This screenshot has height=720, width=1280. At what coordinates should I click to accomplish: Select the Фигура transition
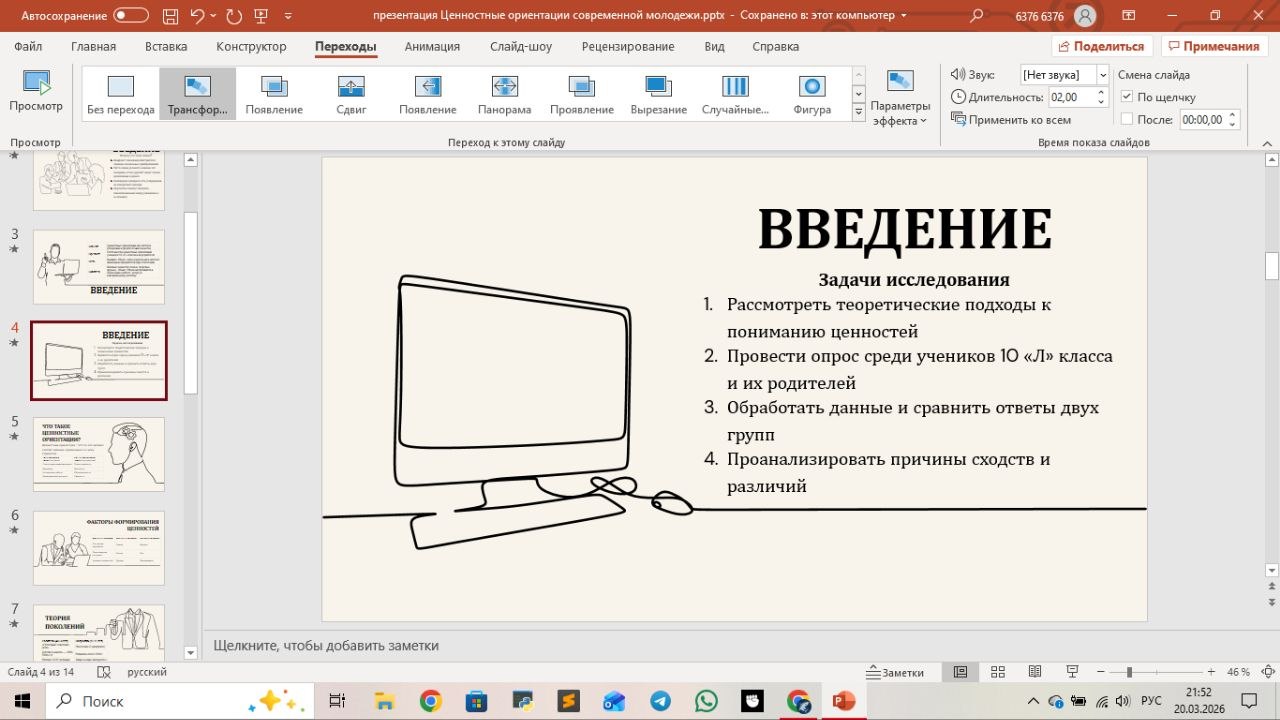[813, 94]
